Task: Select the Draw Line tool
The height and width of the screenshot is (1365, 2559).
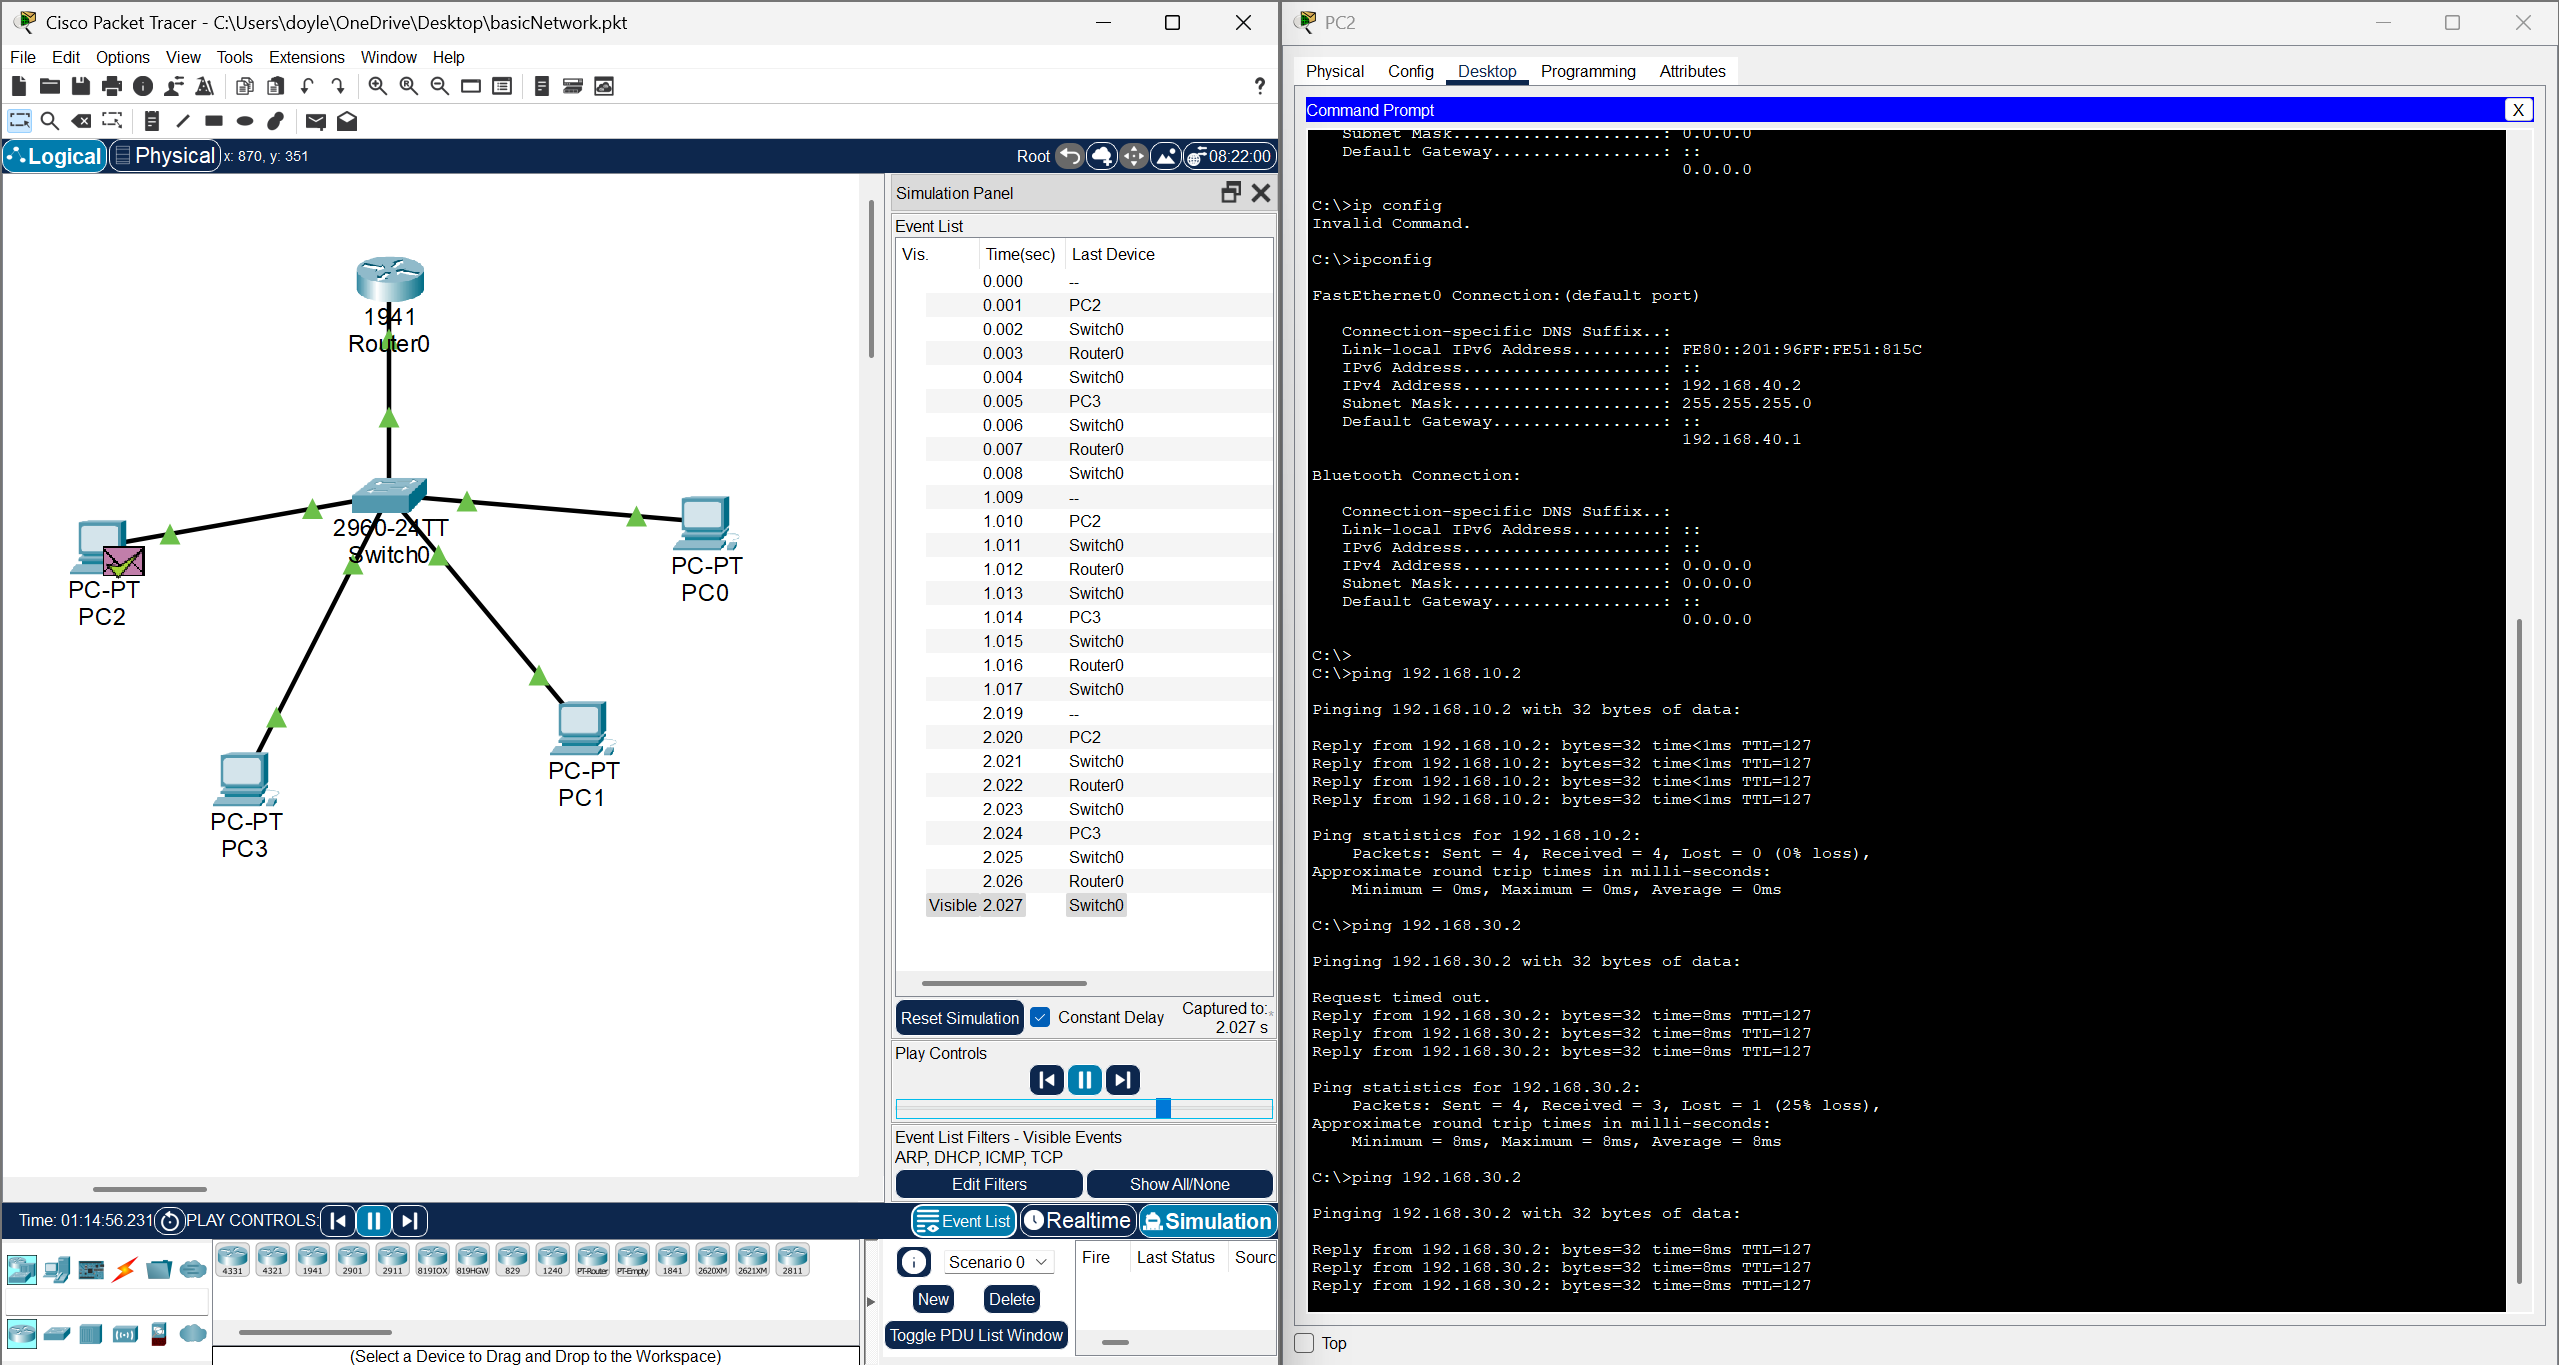Action: point(183,121)
